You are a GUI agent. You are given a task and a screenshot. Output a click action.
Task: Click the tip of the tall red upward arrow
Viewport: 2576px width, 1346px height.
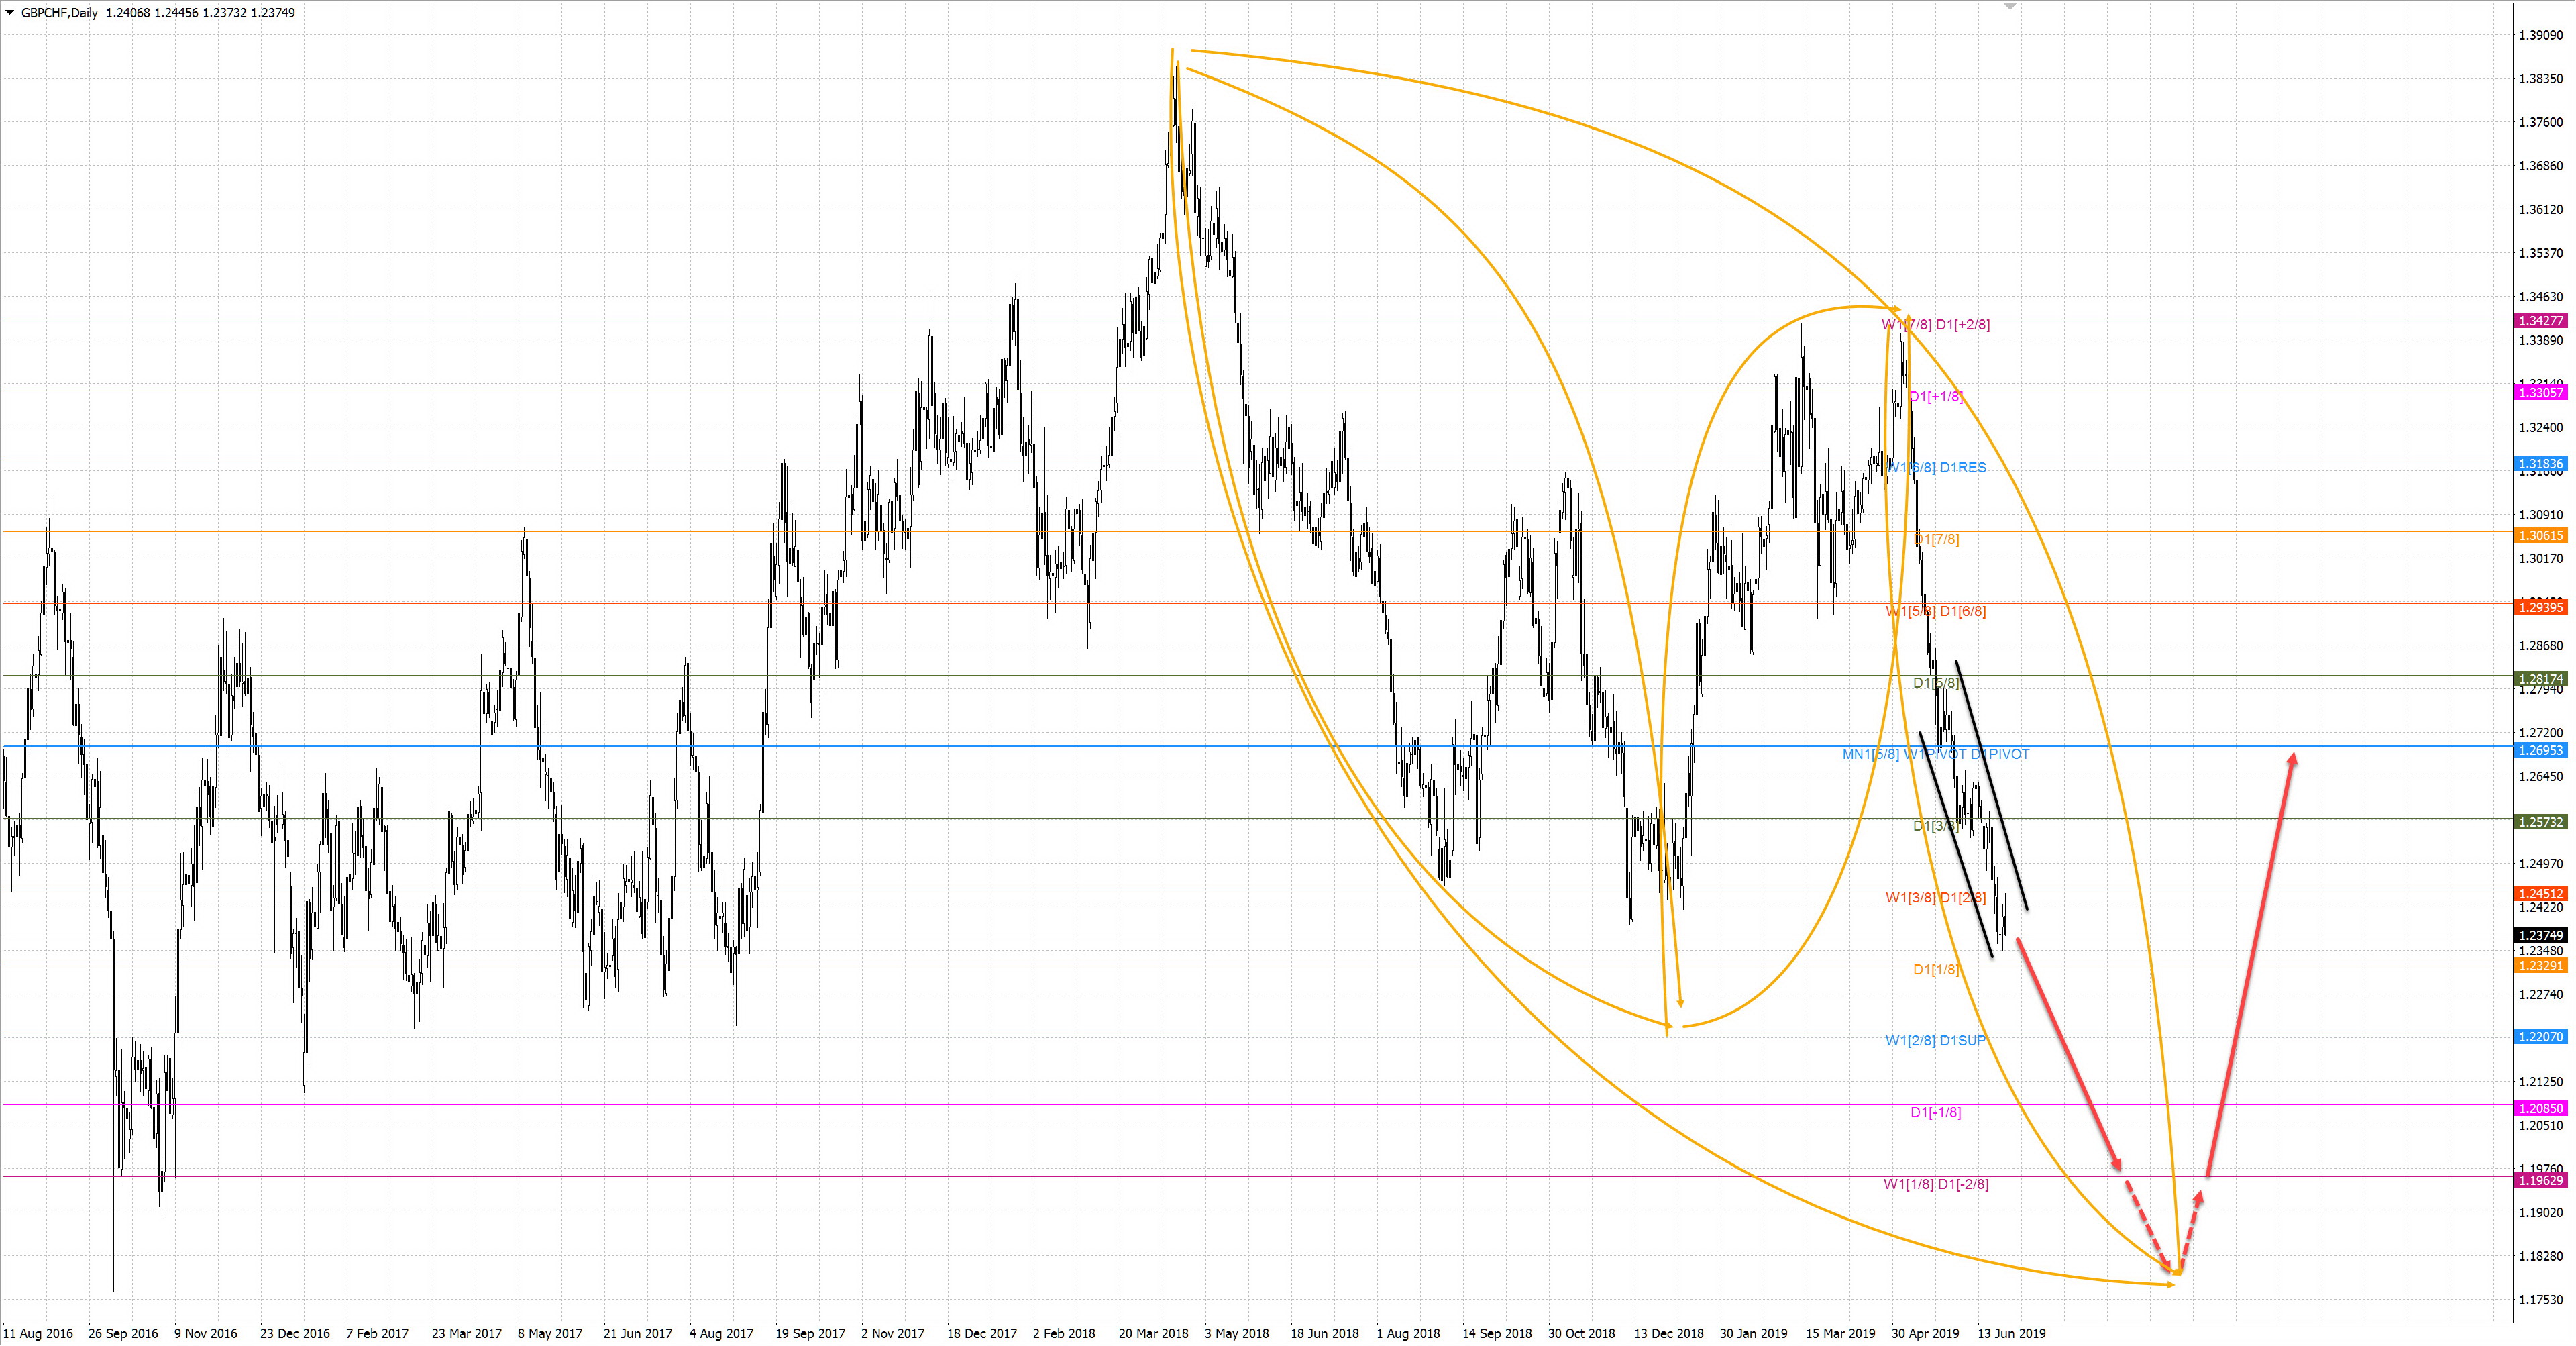[2293, 755]
